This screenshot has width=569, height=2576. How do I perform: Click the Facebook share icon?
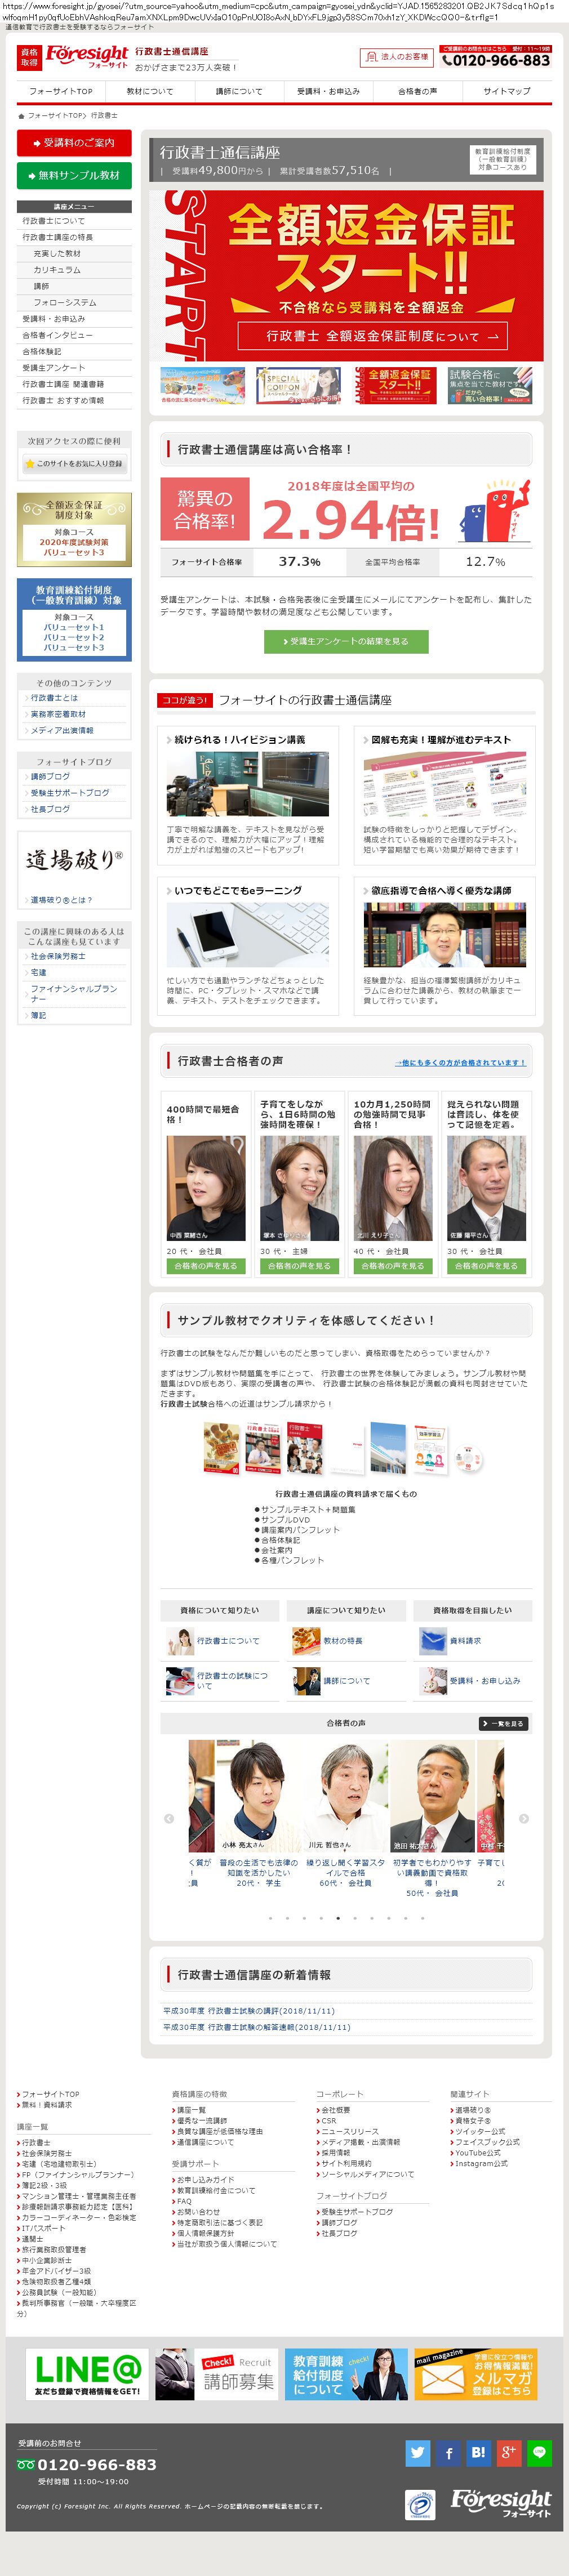point(448,2452)
